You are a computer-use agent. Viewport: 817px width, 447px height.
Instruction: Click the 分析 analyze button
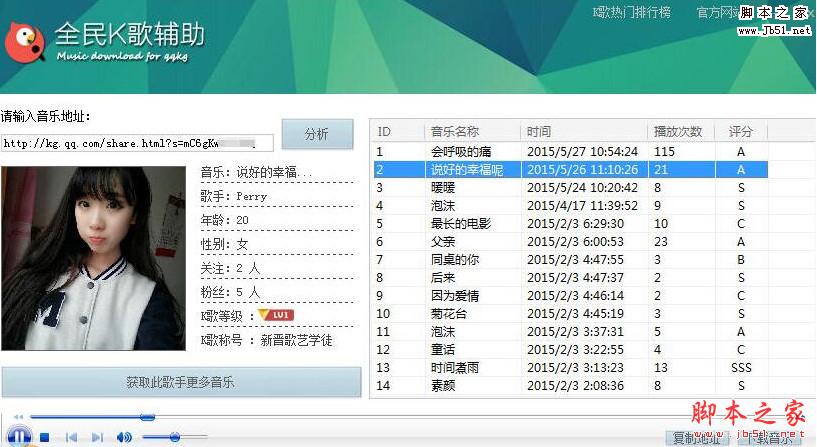(x=317, y=134)
